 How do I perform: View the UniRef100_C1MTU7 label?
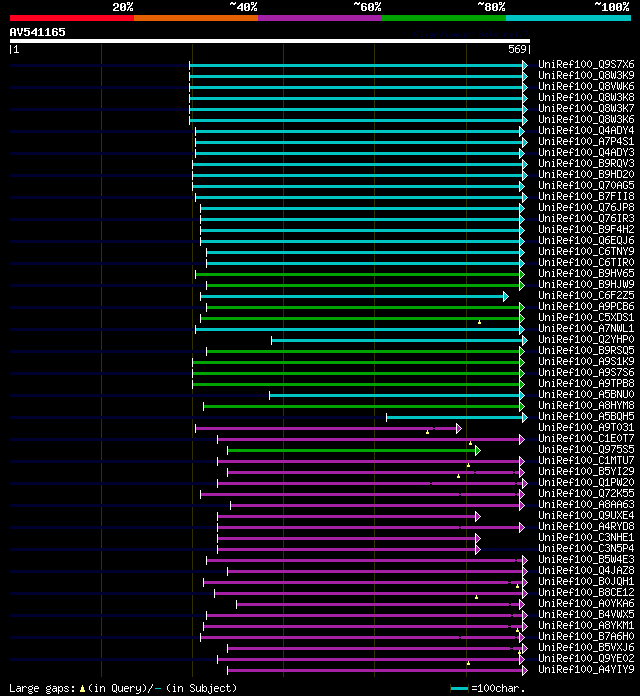(x=586, y=460)
